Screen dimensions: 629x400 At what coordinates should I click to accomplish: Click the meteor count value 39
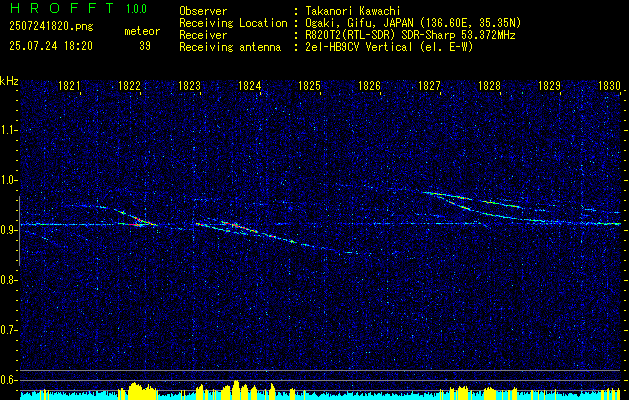[145, 46]
